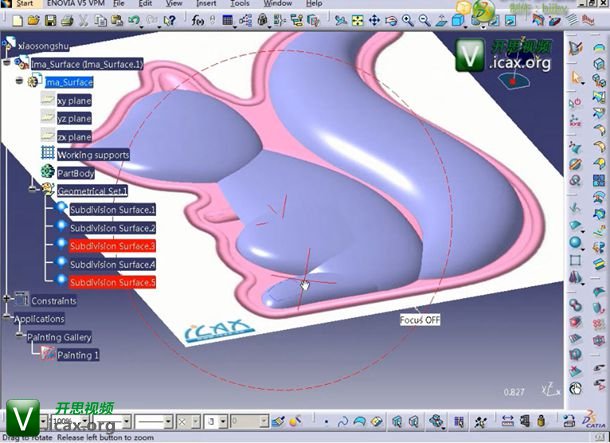Select Subdivision Surface.3 in tree
Image resolution: width=610 pixels, height=443 pixels.
tap(112, 246)
